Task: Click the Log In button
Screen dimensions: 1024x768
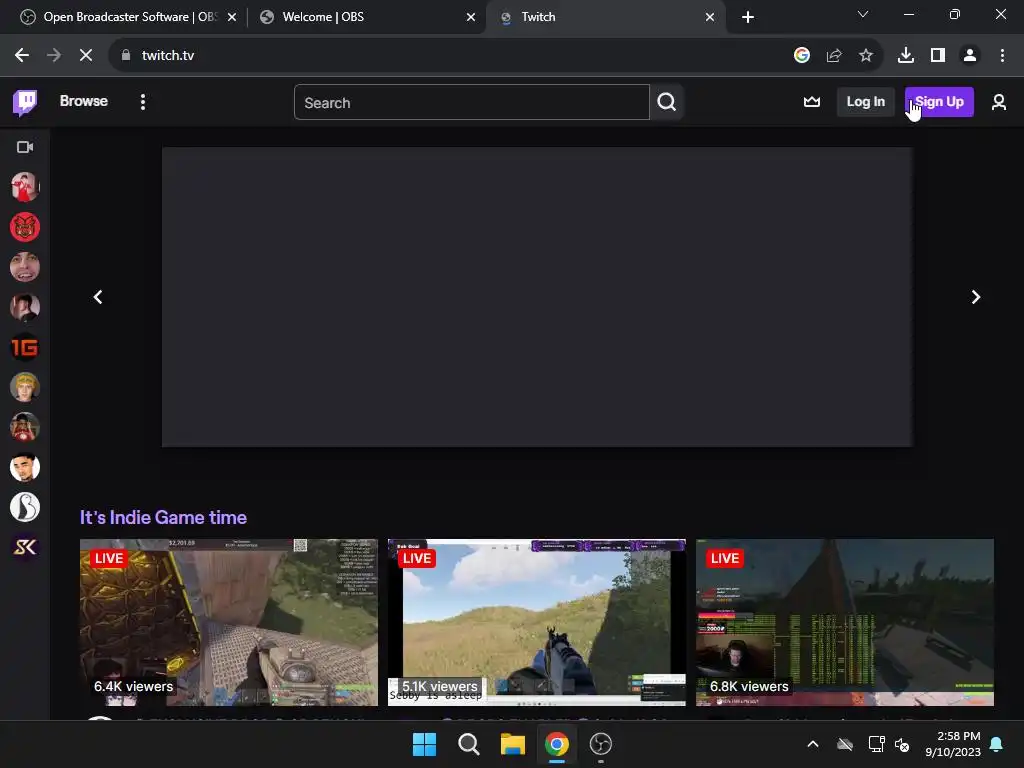Action: coord(865,102)
